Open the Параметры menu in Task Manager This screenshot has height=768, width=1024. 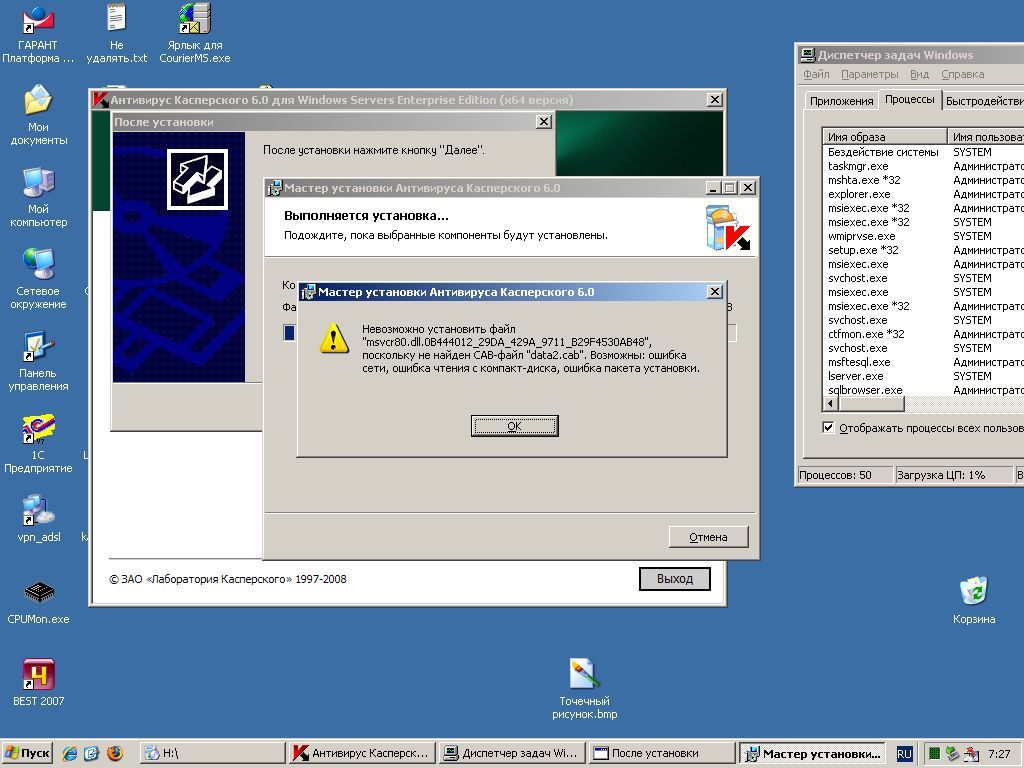click(x=869, y=74)
